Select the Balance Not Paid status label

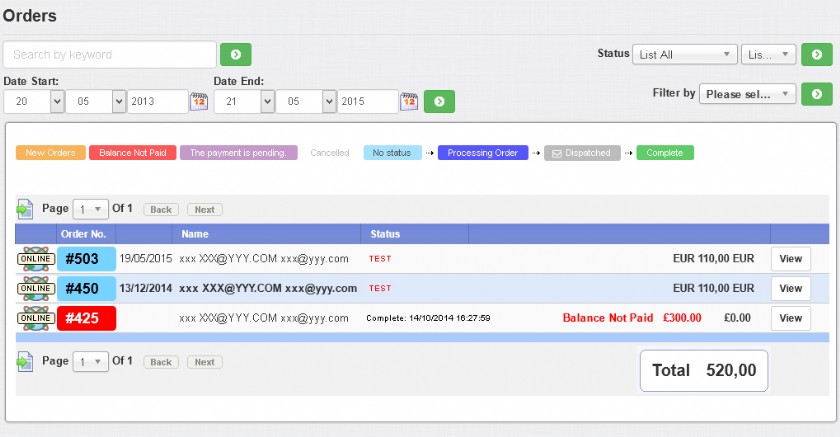click(133, 153)
